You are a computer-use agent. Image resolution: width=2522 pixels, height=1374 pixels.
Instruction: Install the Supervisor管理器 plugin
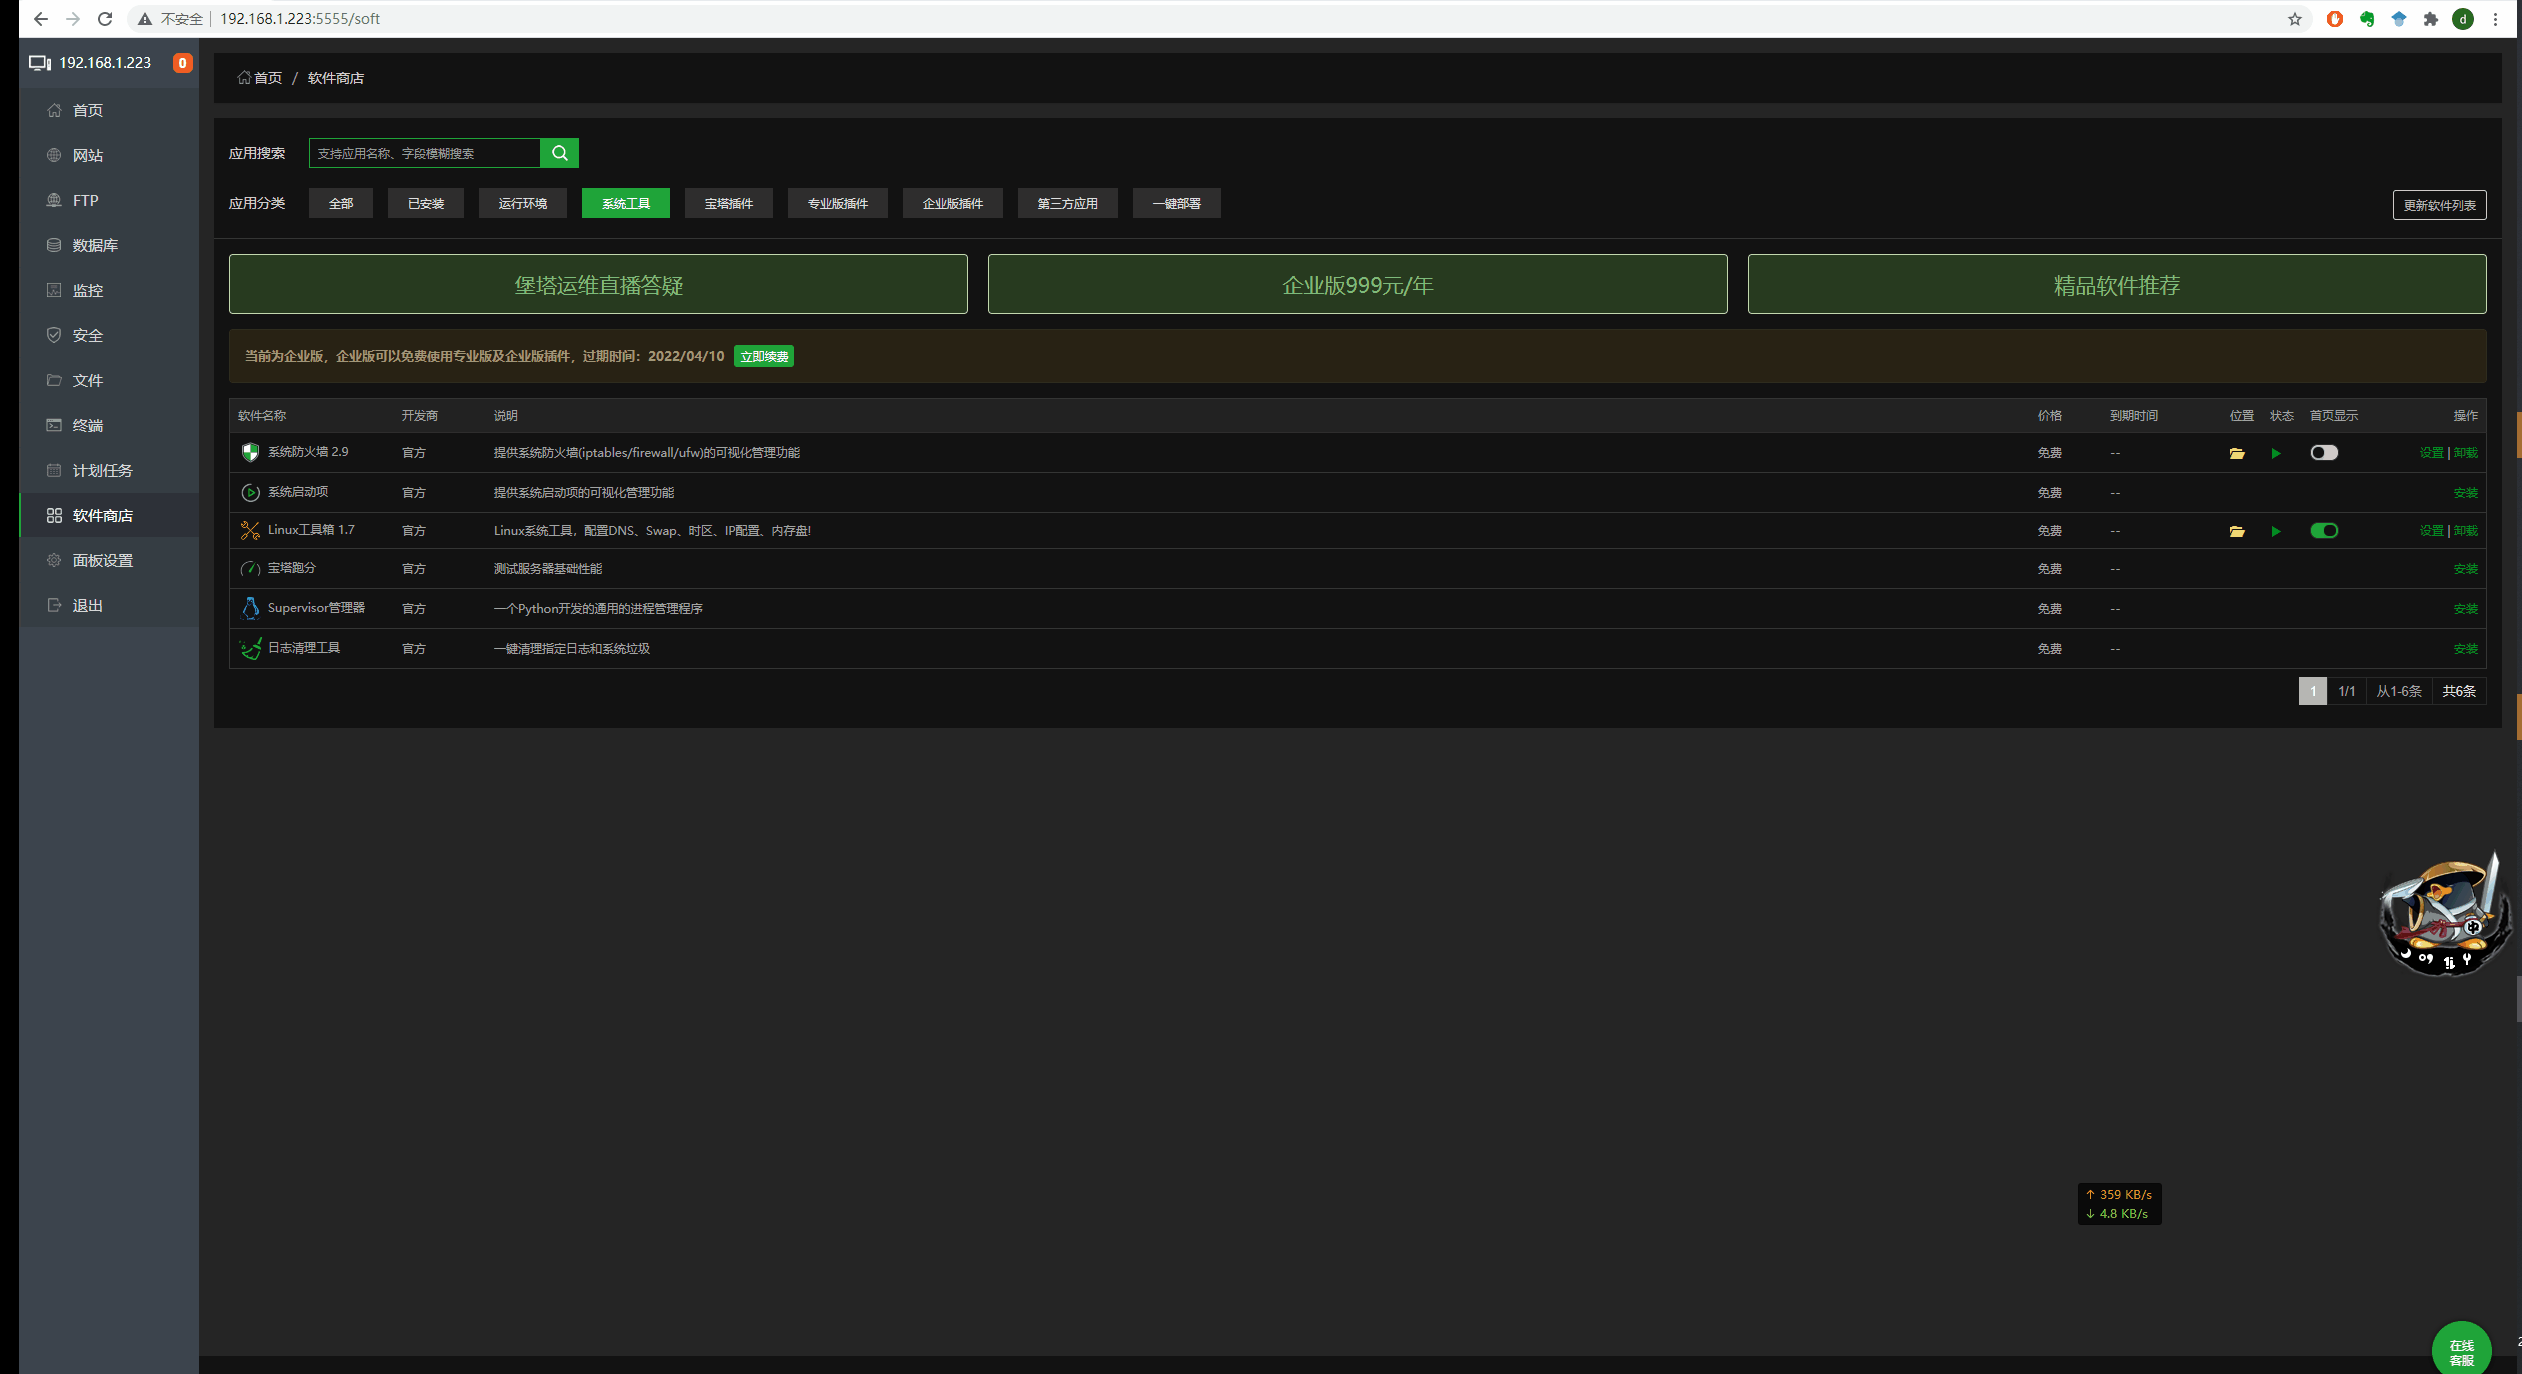tap(2465, 609)
